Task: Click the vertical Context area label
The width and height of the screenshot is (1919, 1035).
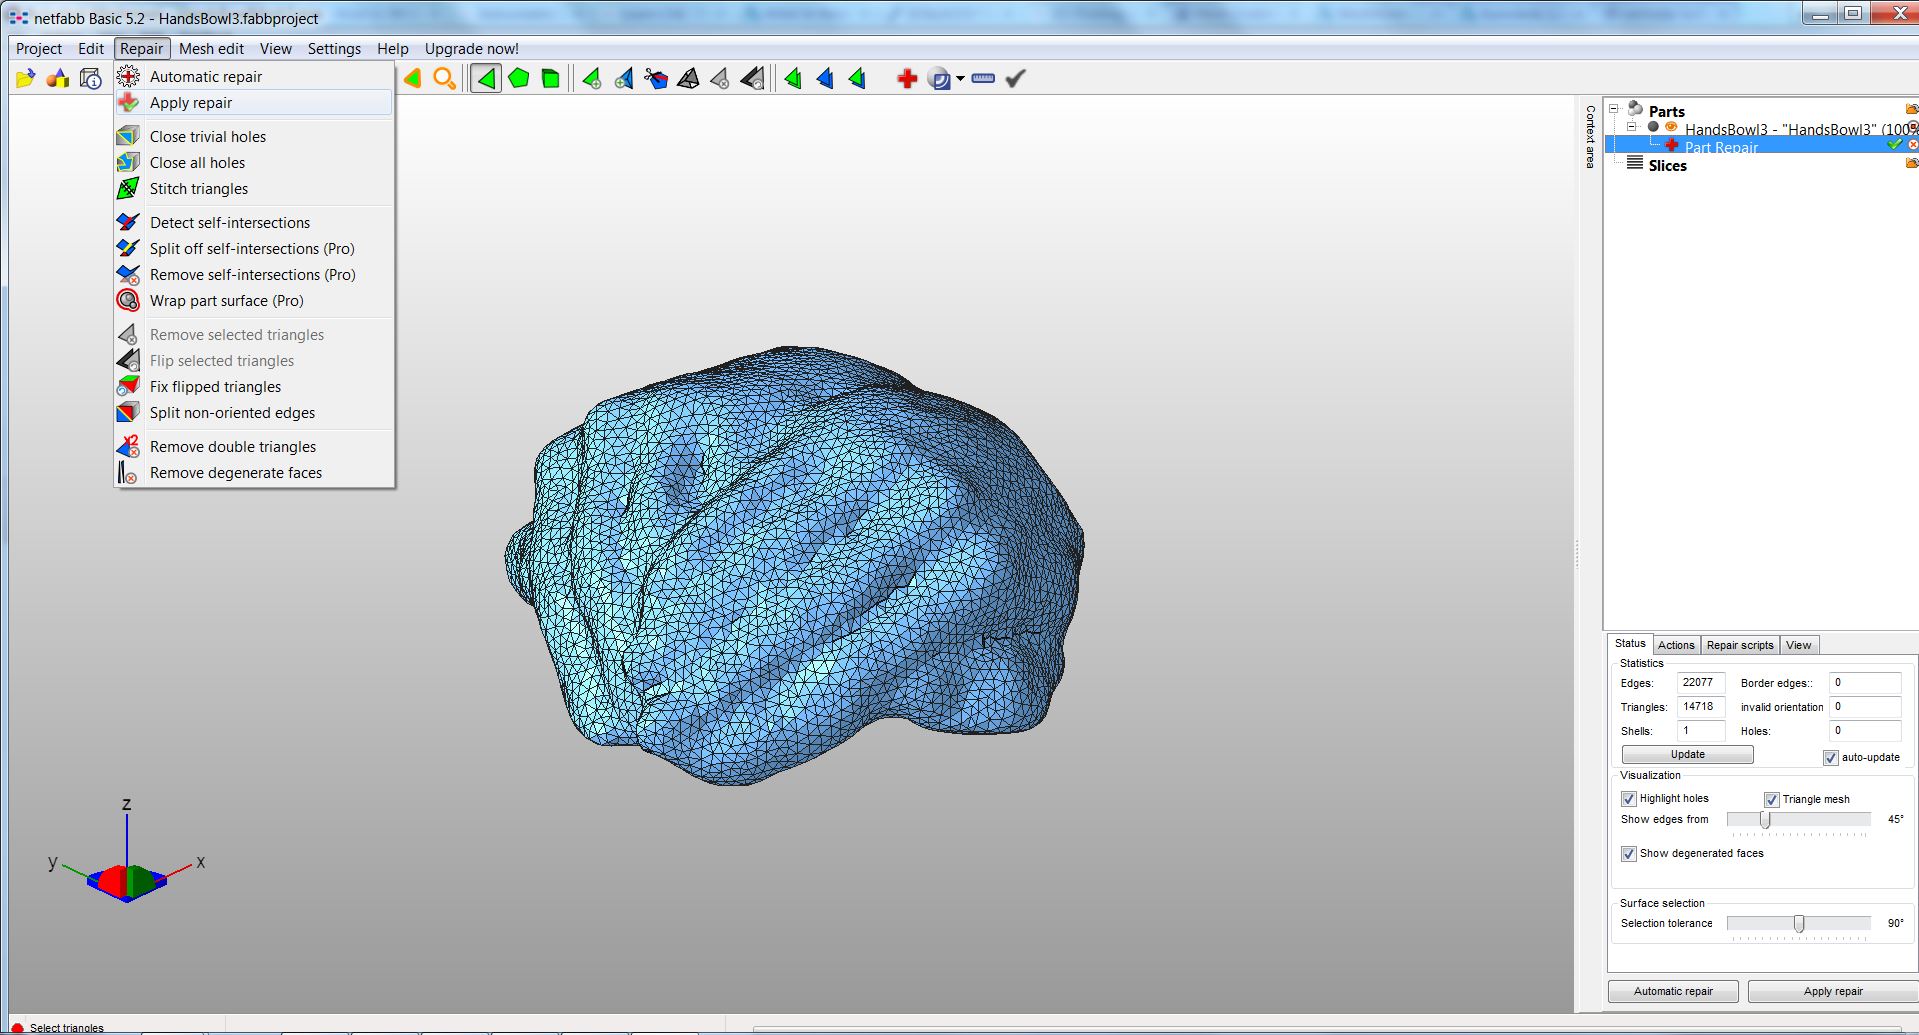Action: [1590, 136]
